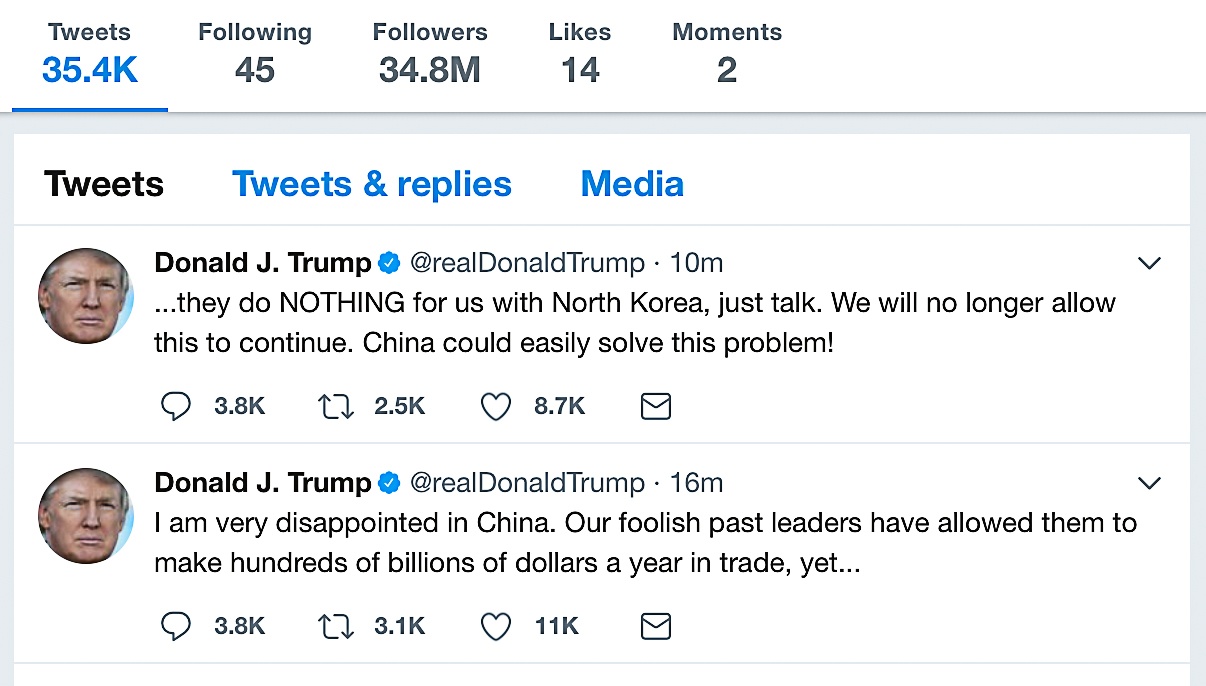Open the dropdown arrow on the China trade tweet

click(1149, 482)
